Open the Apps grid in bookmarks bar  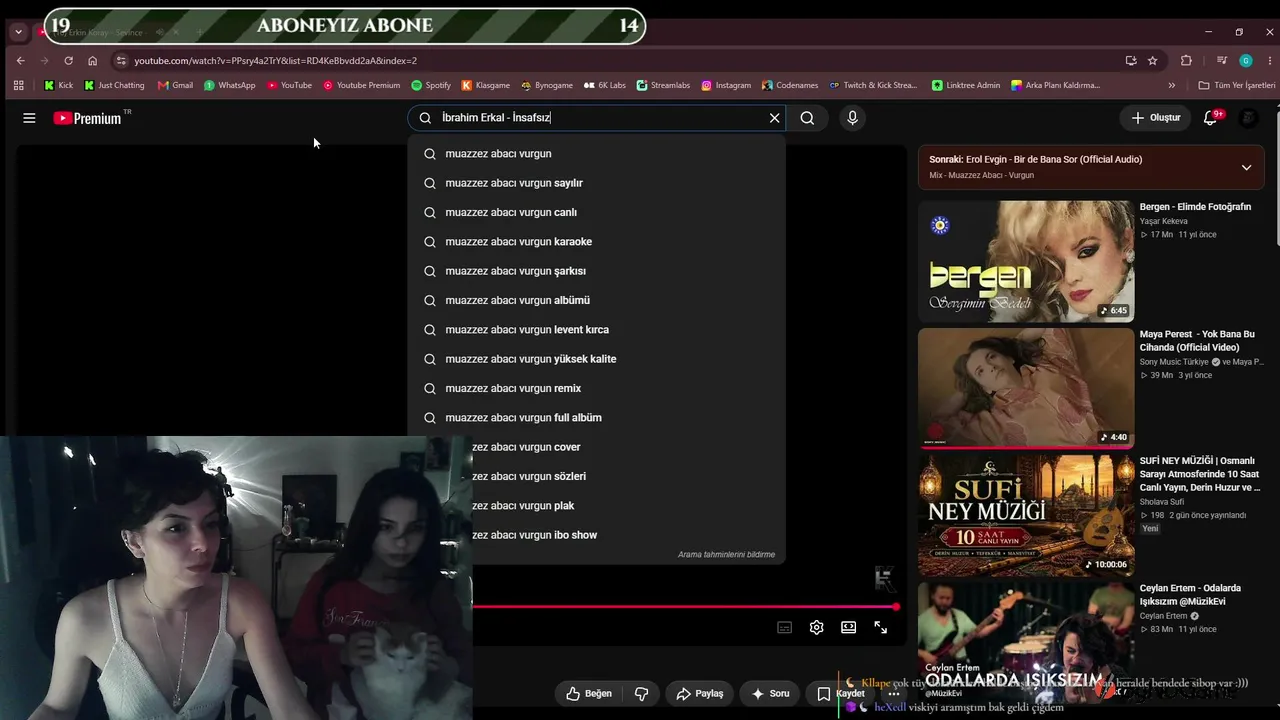click(x=19, y=86)
